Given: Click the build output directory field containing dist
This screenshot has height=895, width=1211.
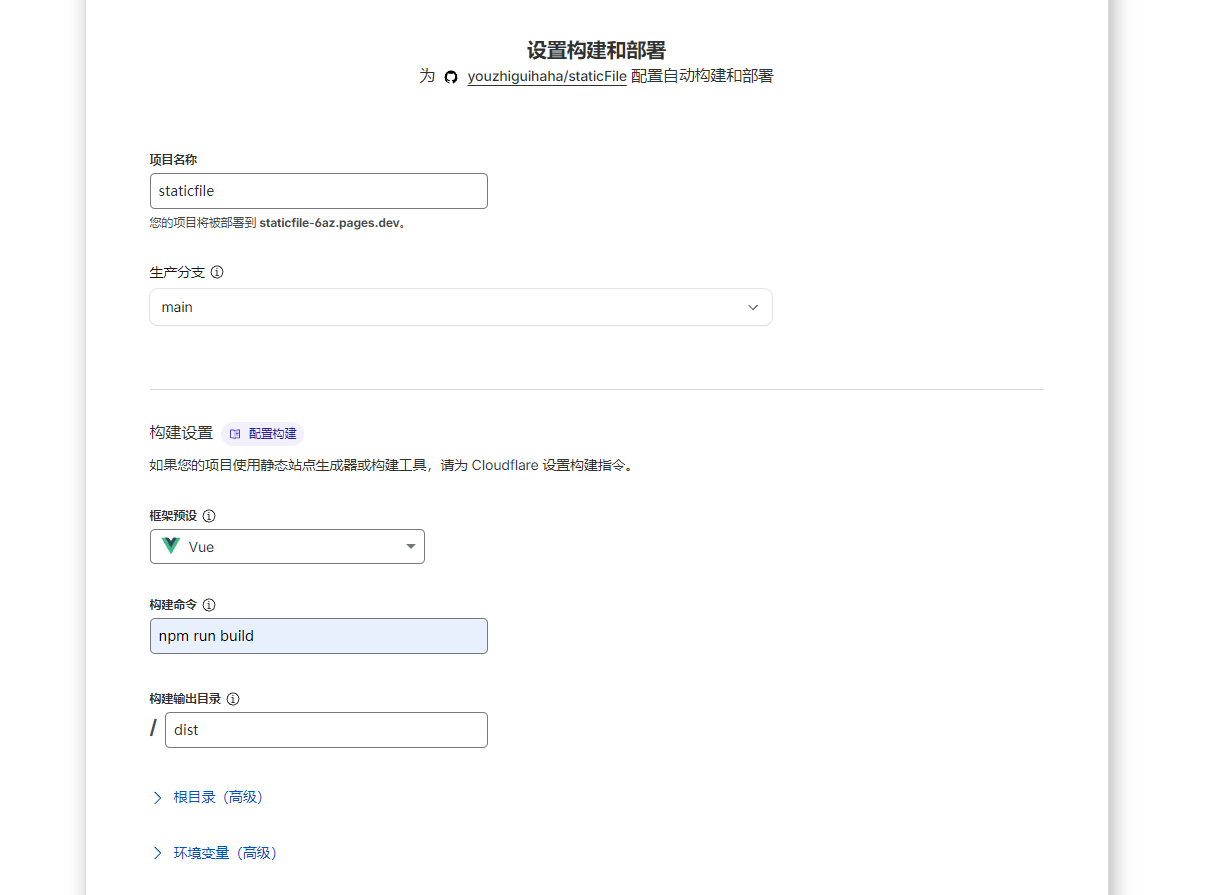Looking at the screenshot, I should coord(326,730).
